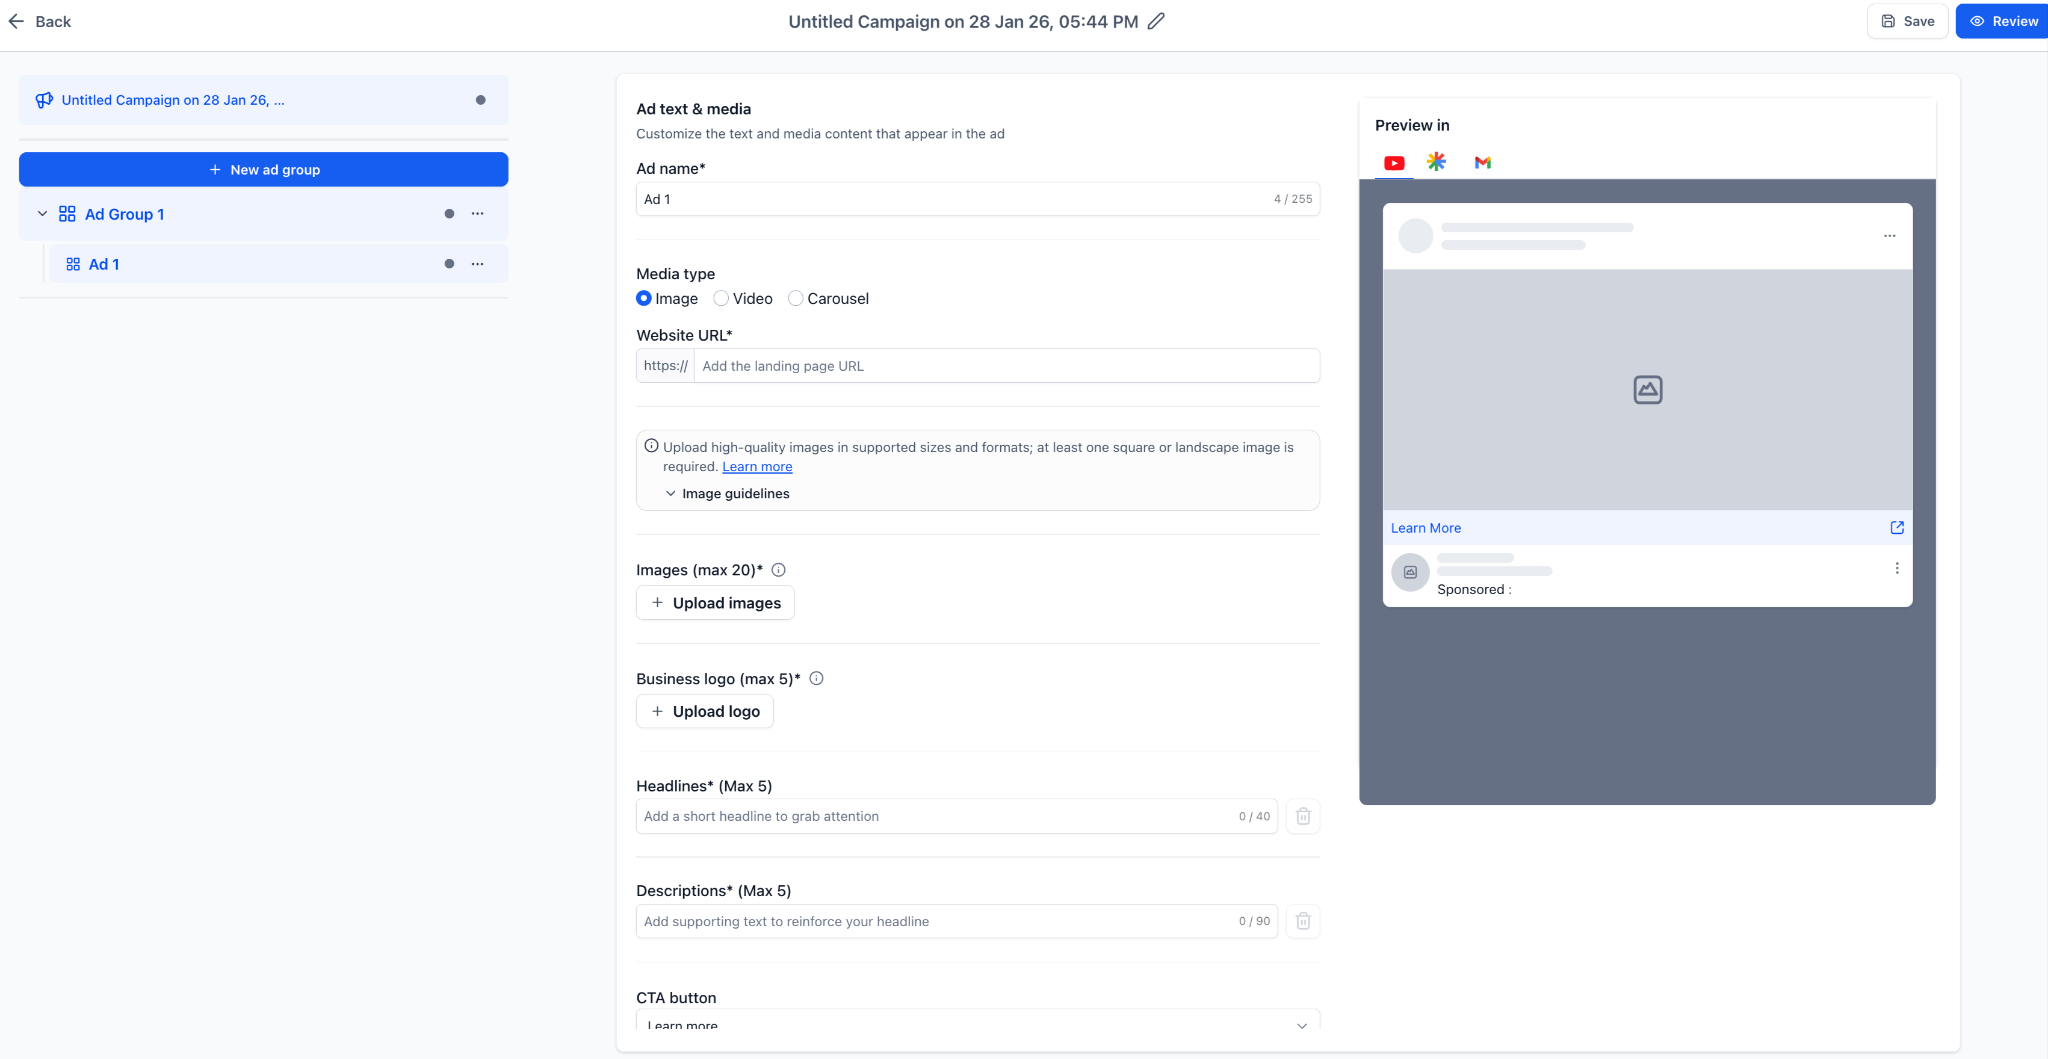Open the vertical dots menu near Sponsored
The width and height of the screenshot is (2048, 1059).
pyautogui.click(x=1897, y=568)
